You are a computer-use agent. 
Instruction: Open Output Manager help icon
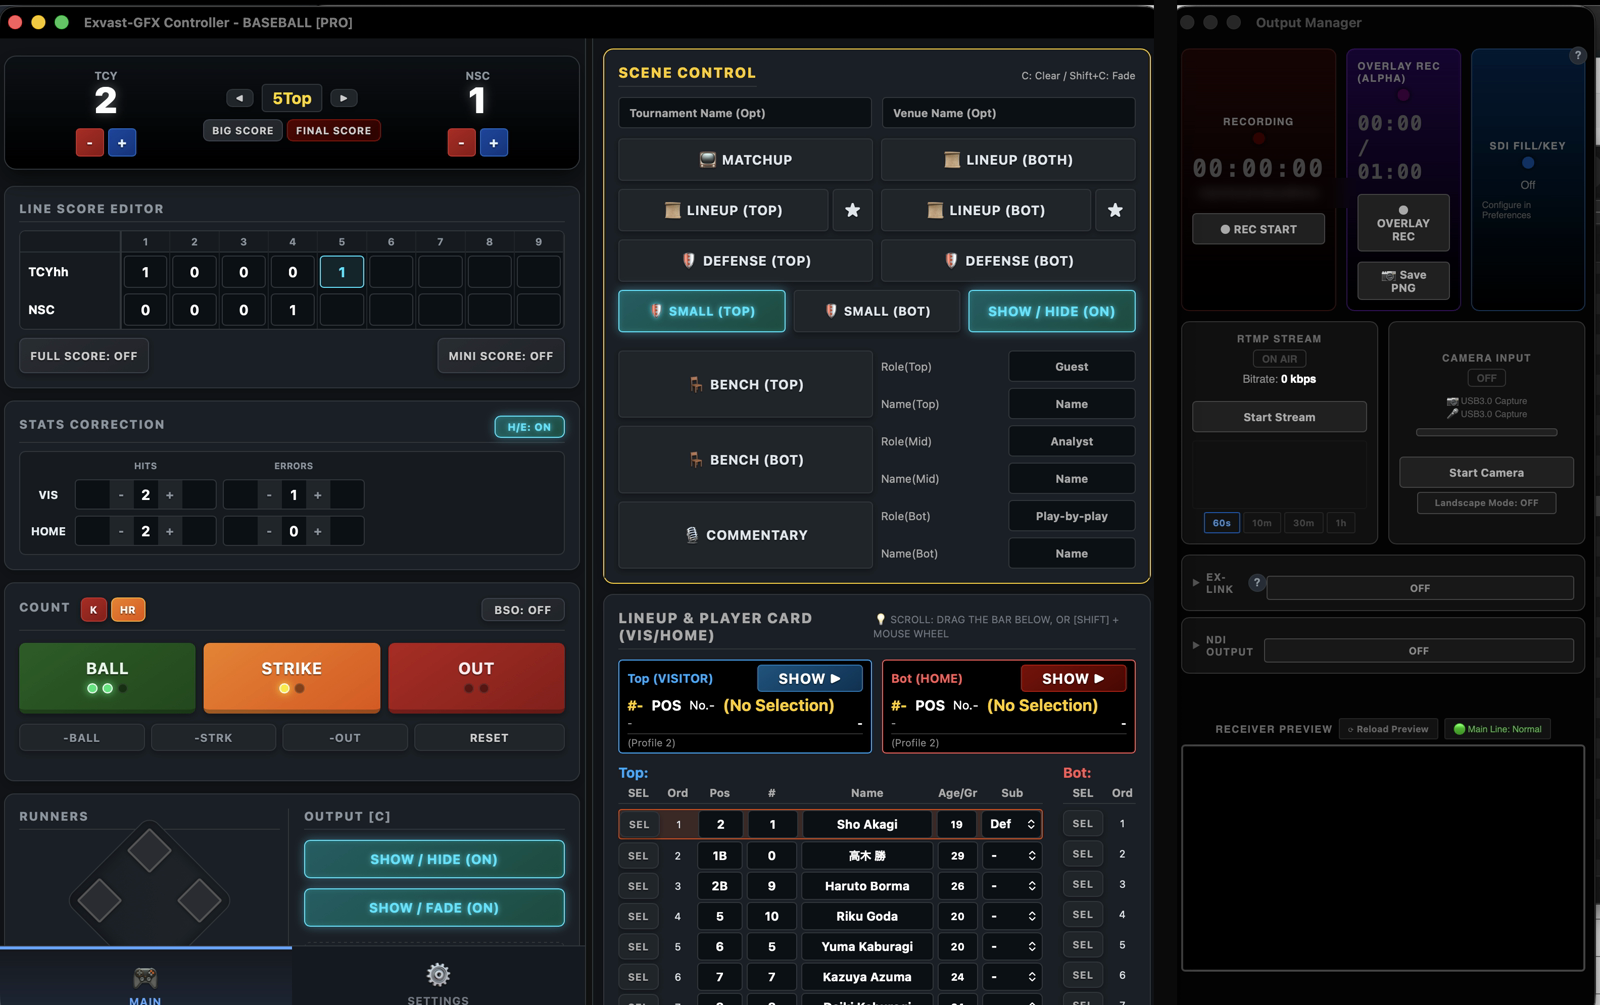click(x=1578, y=56)
